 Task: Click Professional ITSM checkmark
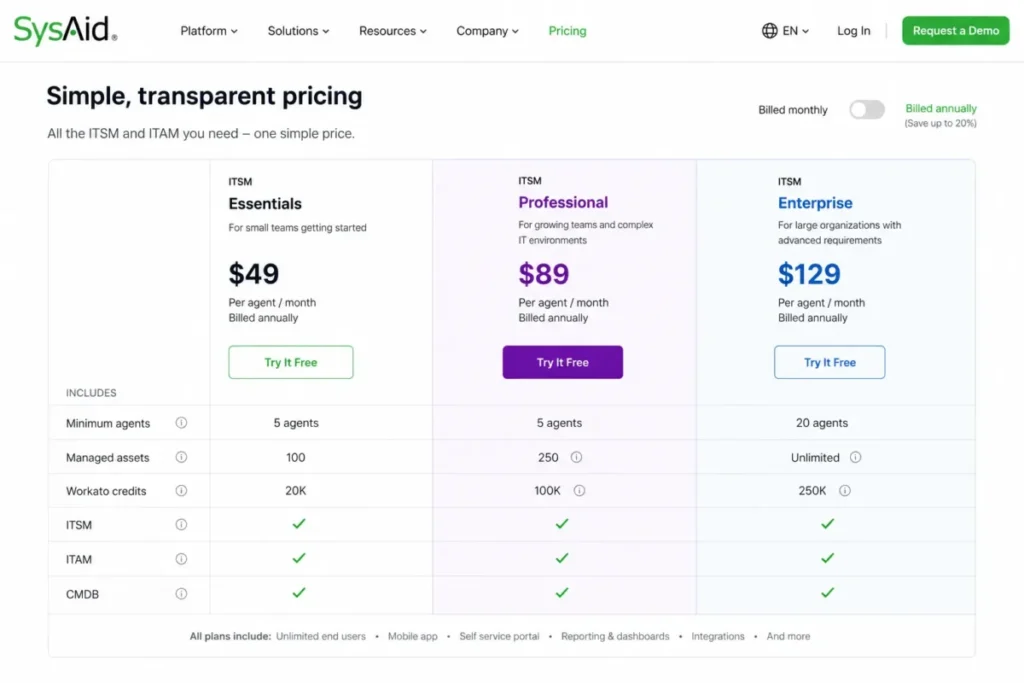[x=562, y=524]
